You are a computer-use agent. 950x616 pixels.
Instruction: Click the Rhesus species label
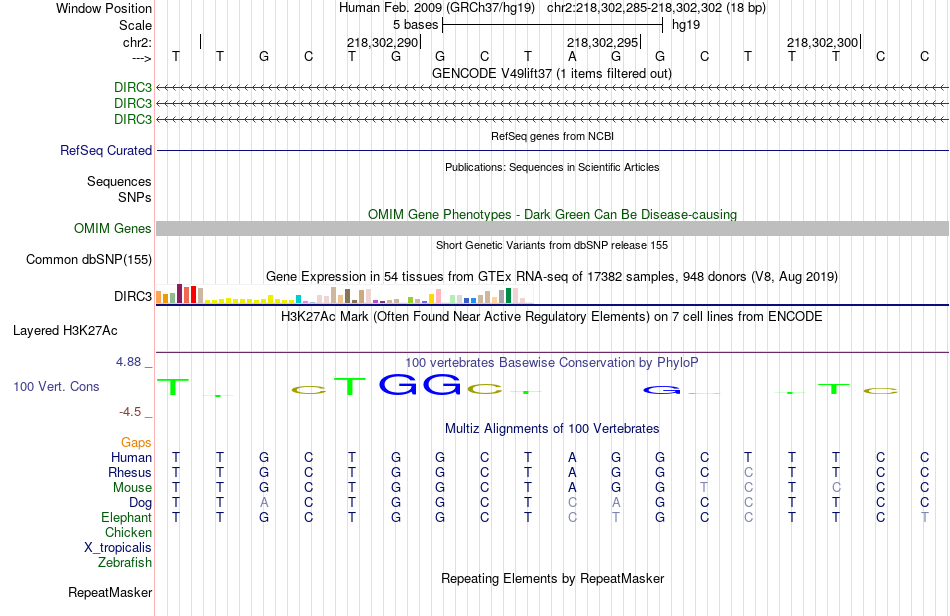pyautogui.click(x=130, y=472)
